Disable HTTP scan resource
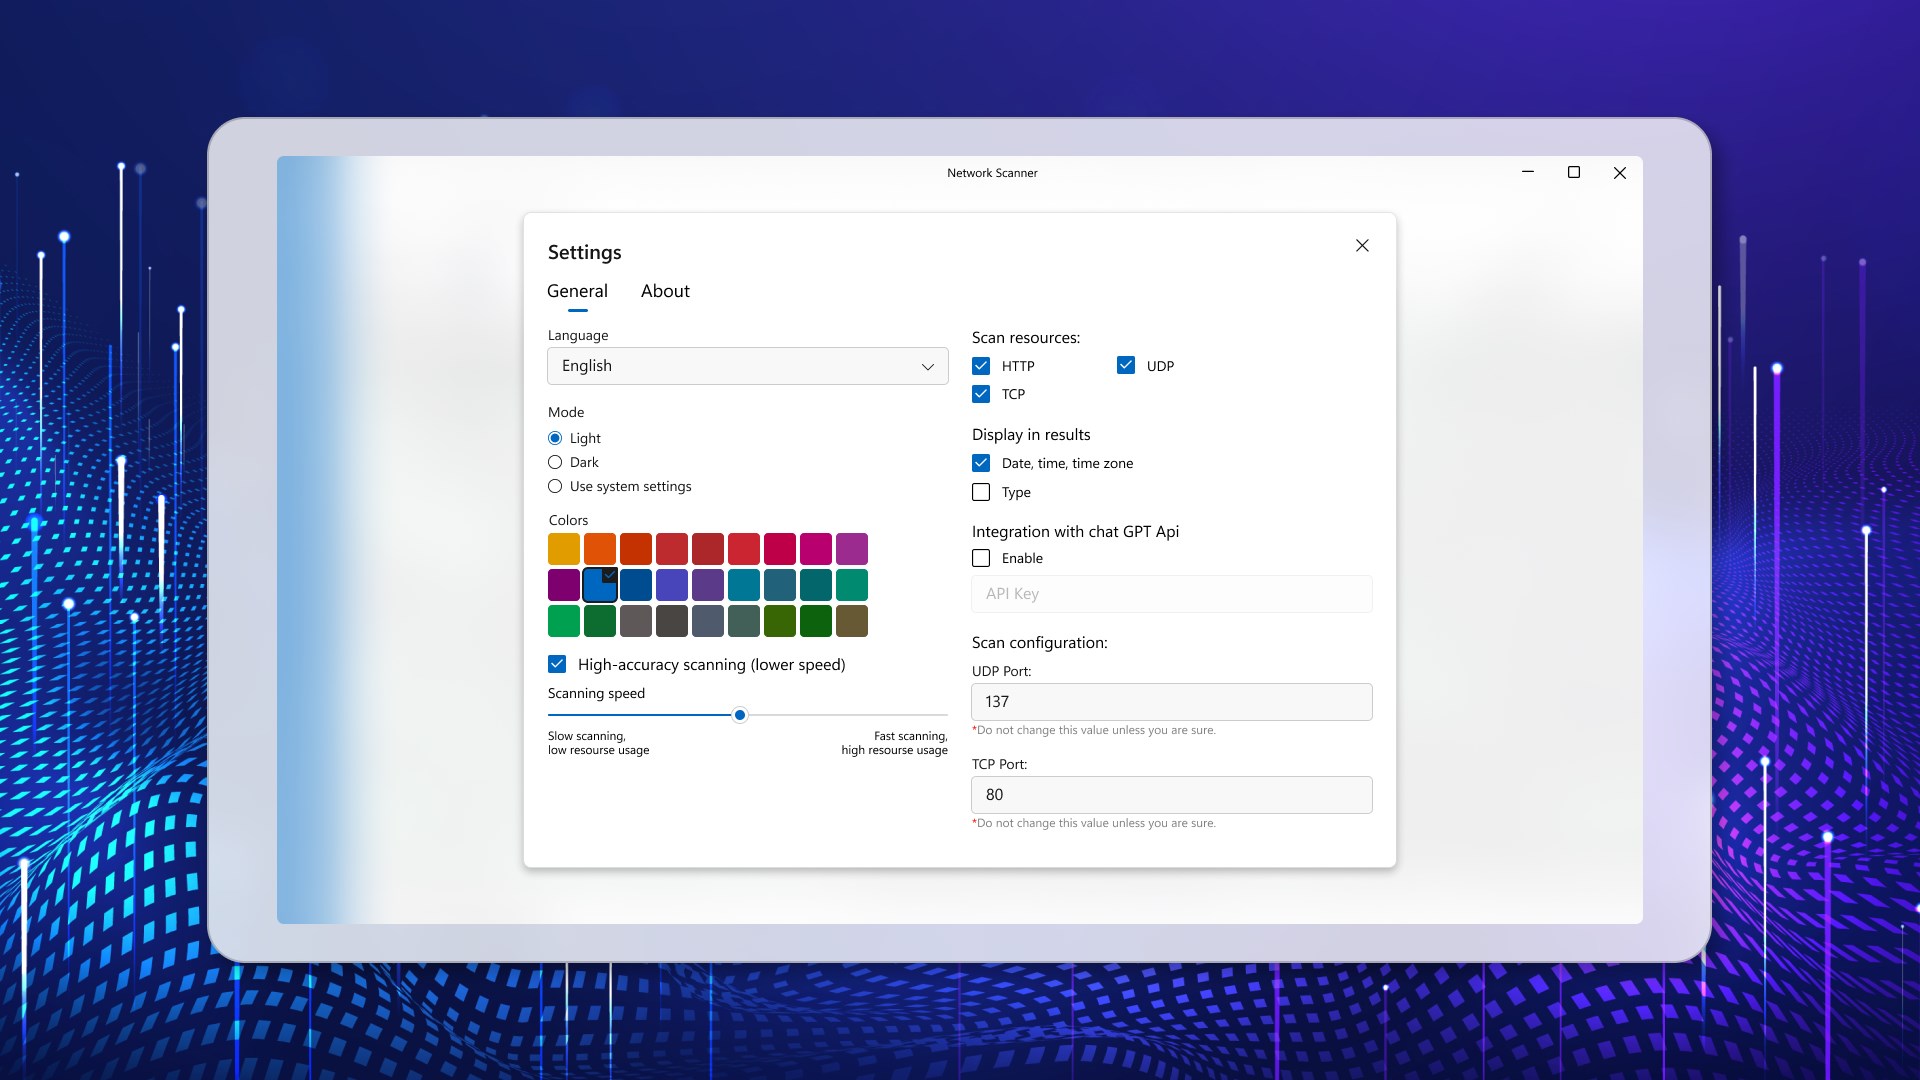This screenshot has height=1080, width=1920. coord(981,366)
